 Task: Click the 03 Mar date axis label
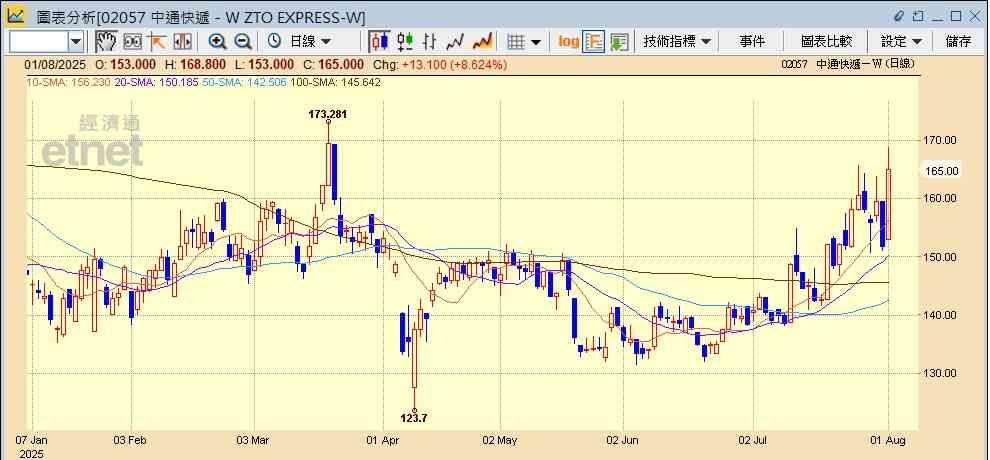point(253,440)
